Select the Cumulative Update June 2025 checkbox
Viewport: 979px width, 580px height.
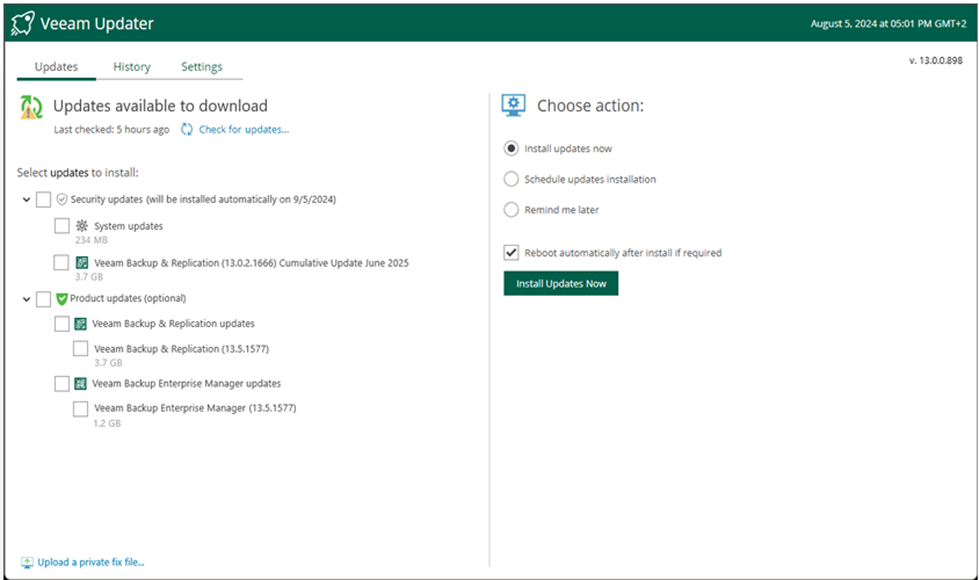pyautogui.click(x=61, y=263)
